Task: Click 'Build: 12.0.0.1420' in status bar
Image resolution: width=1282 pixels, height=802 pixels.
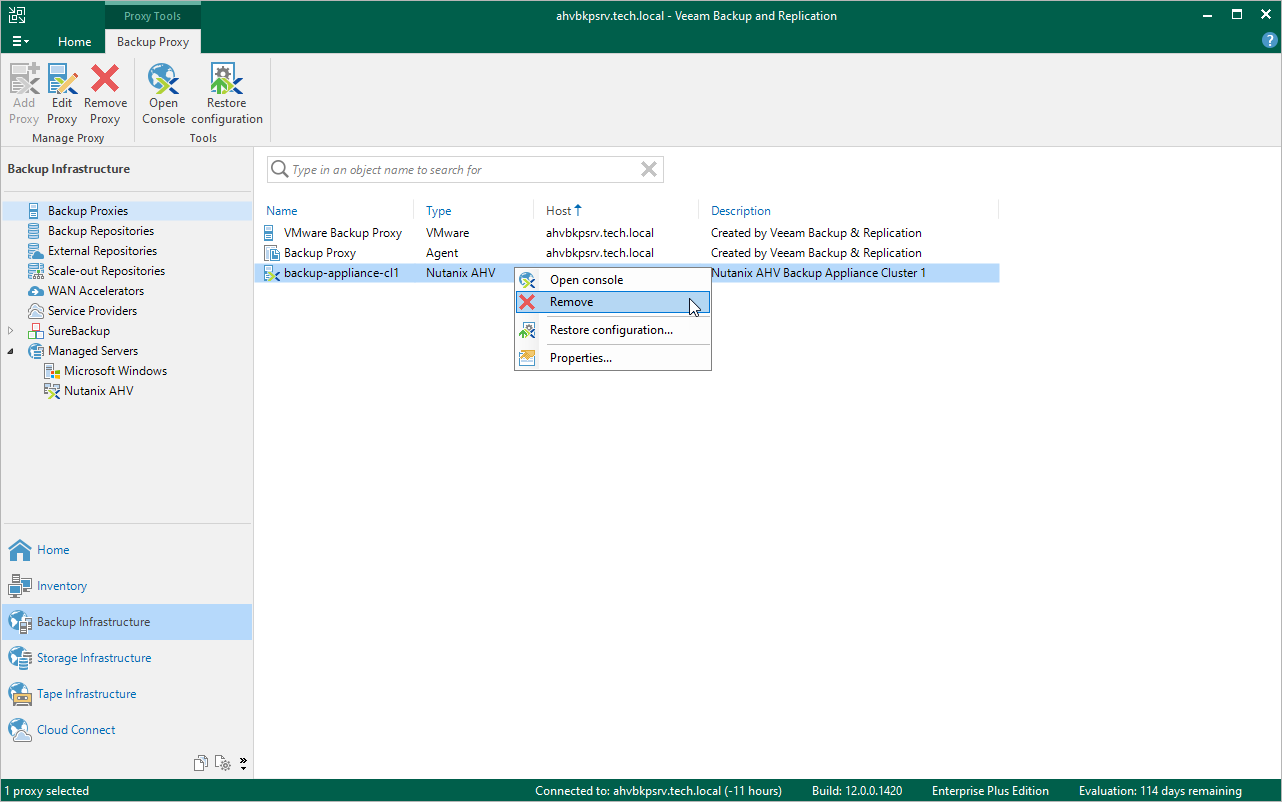Action: click(x=857, y=791)
